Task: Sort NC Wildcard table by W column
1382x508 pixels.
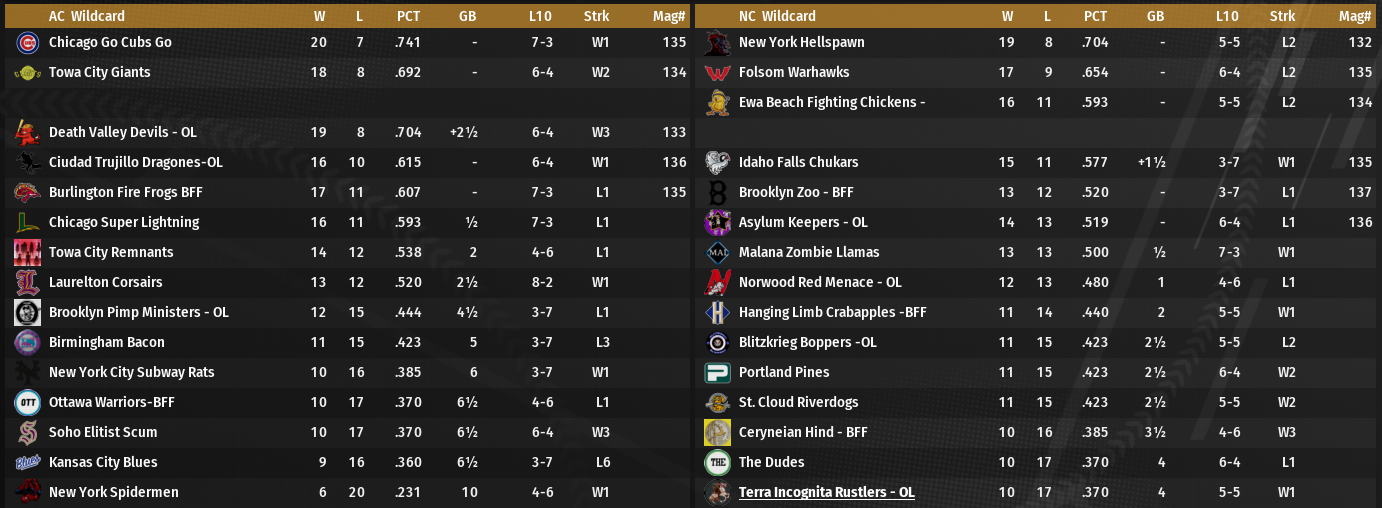Action: click(x=1006, y=16)
